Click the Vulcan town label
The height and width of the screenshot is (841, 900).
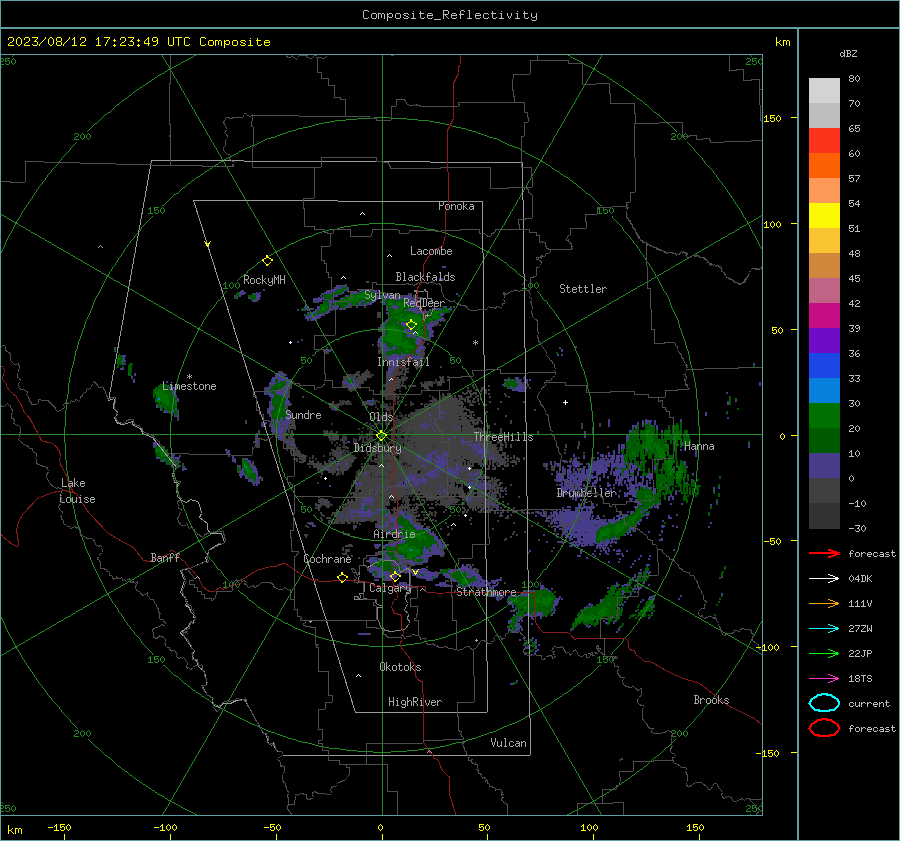tap(508, 743)
